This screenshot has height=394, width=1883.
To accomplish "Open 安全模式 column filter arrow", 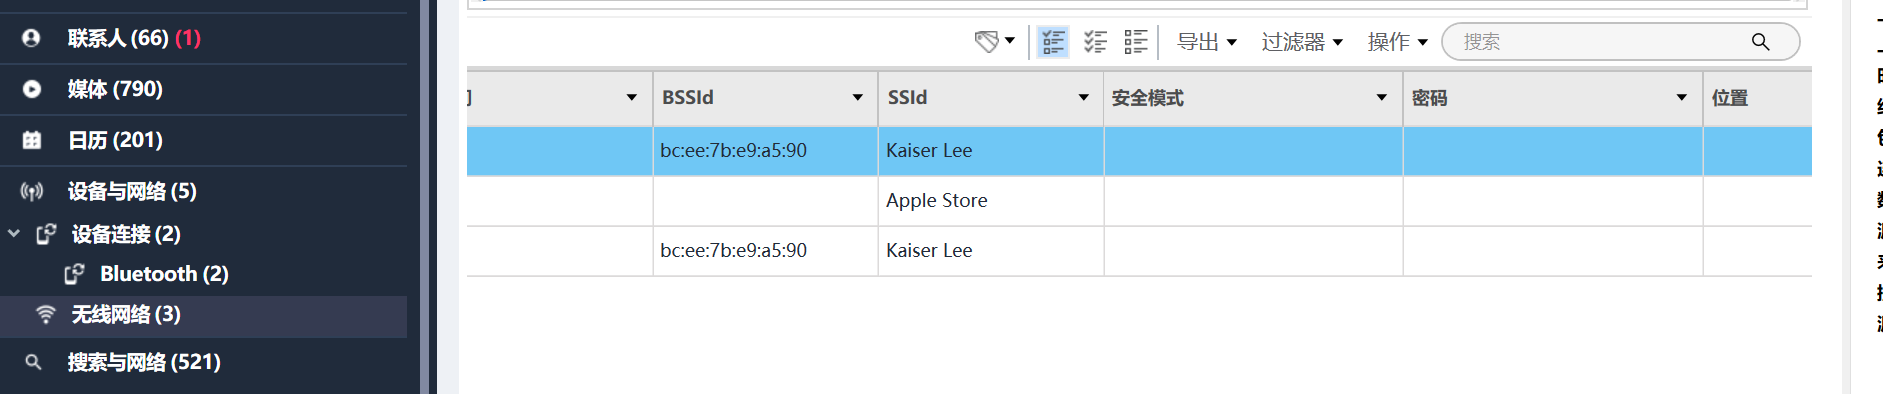I will pos(1382,98).
